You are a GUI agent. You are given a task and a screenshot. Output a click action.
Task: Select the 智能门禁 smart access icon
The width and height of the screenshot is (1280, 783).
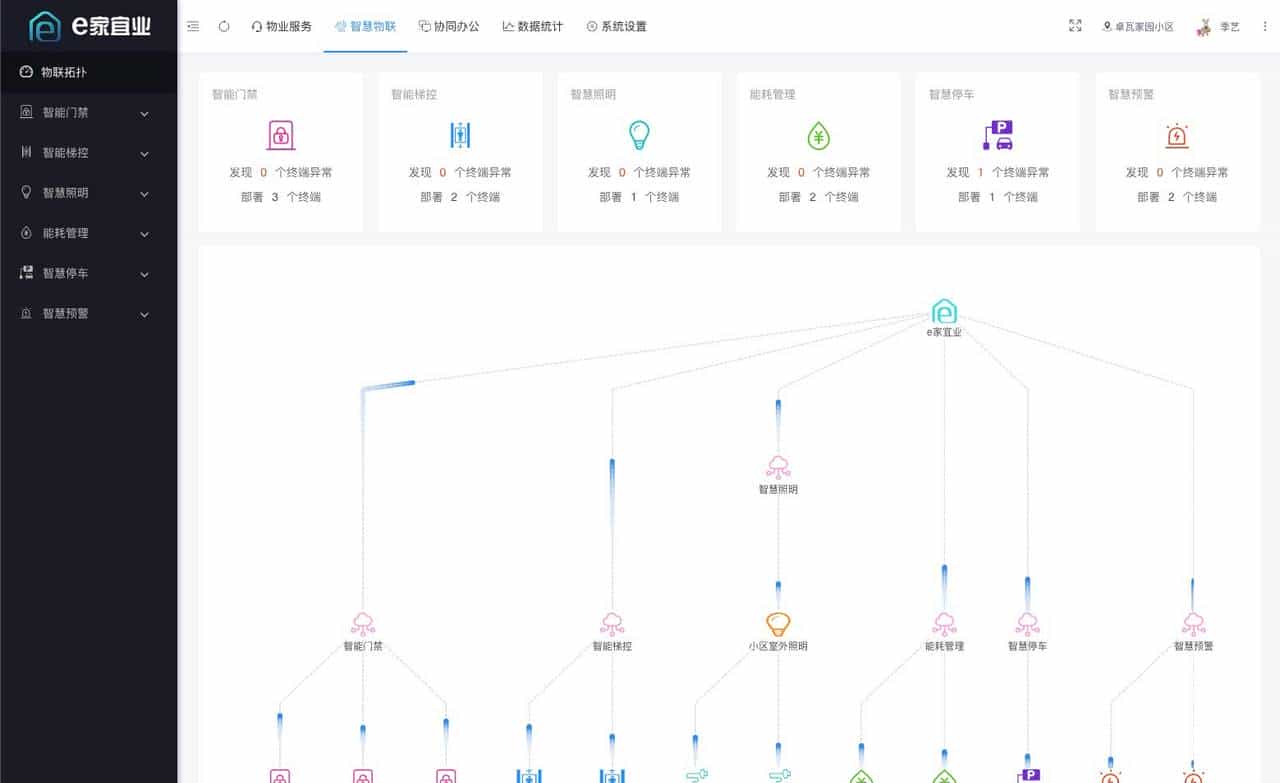point(280,133)
